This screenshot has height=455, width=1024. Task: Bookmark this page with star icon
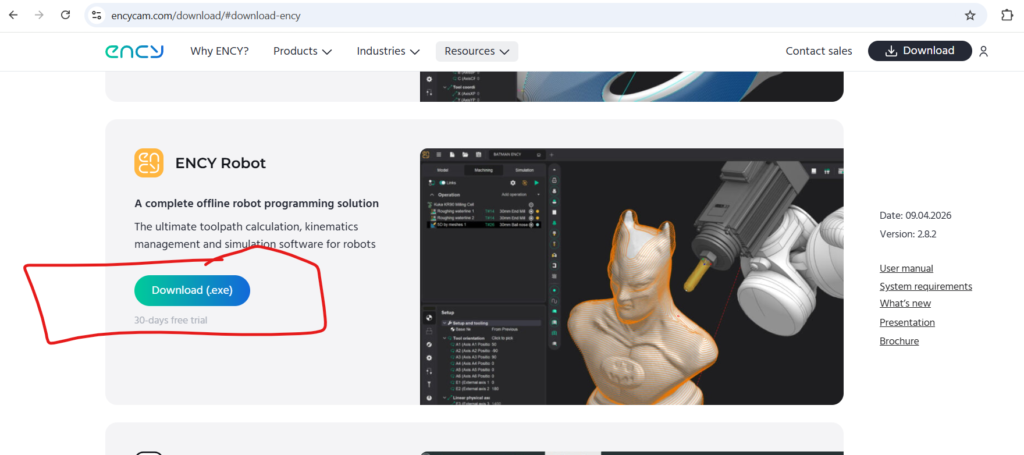(969, 15)
